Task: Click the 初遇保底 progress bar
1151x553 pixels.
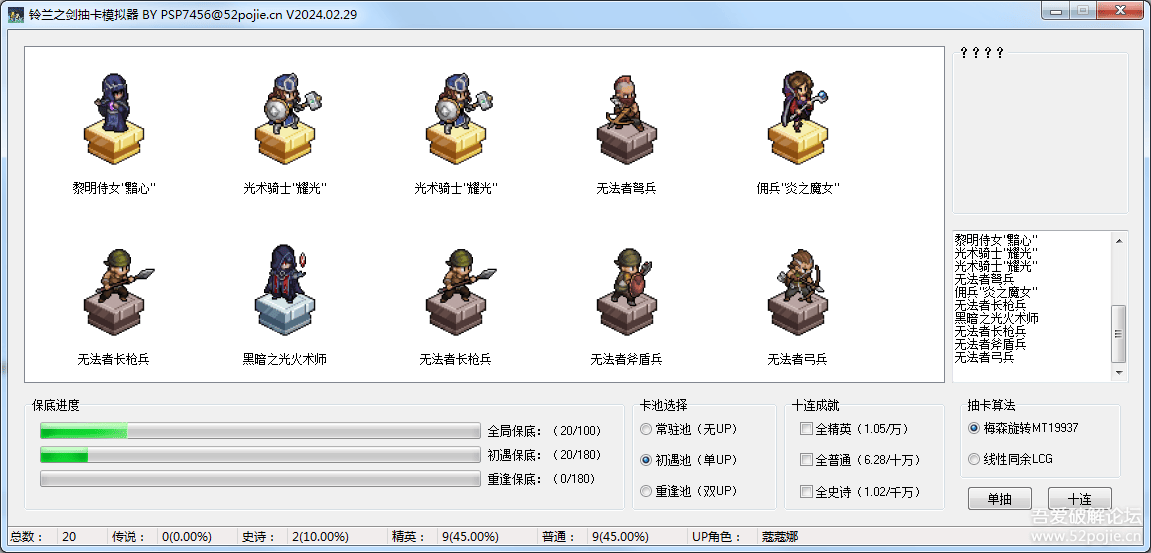Action: point(260,455)
